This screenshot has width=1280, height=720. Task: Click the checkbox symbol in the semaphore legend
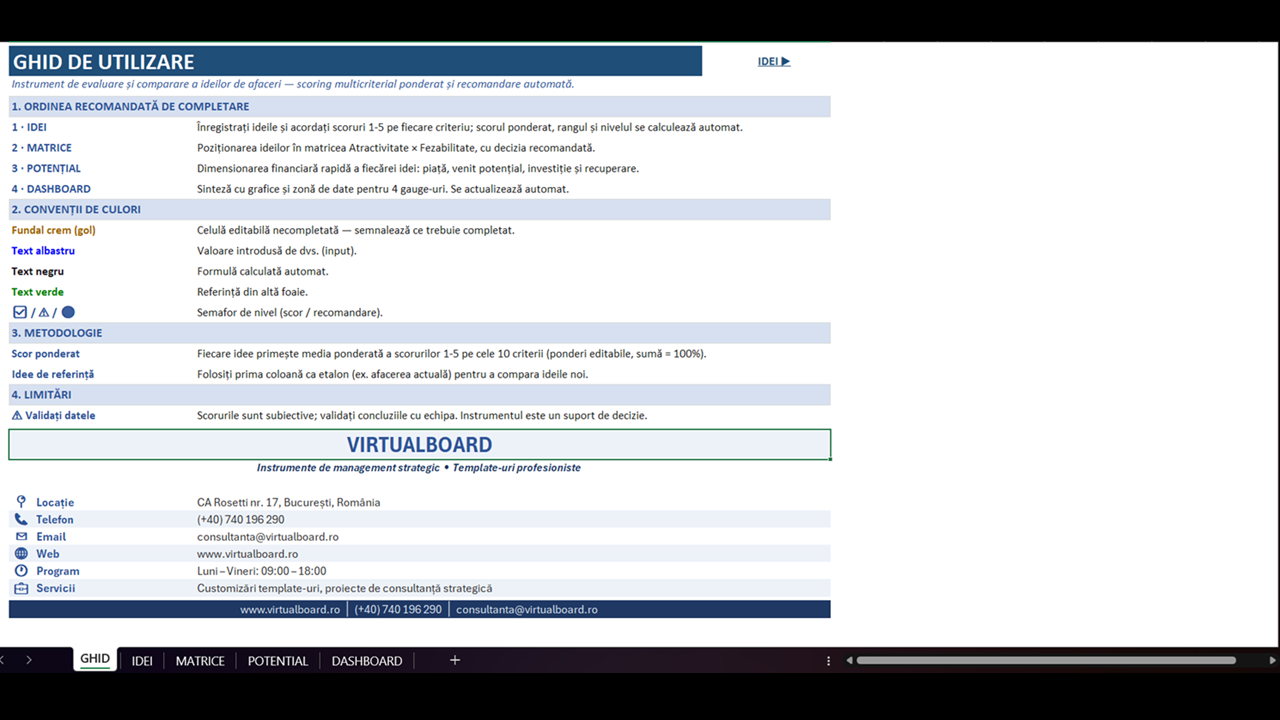(19, 312)
